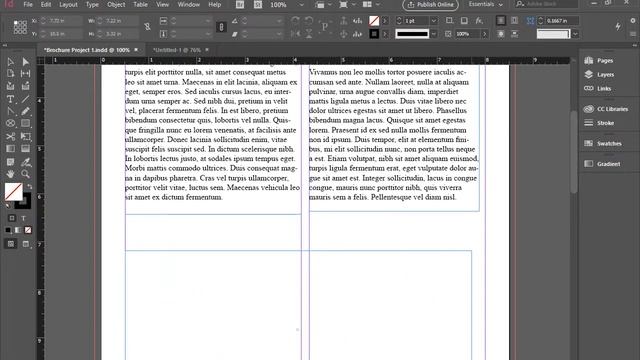Select the Pen tool
The height and width of the screenshot is (360, 640).
click(x=10, y=111)
